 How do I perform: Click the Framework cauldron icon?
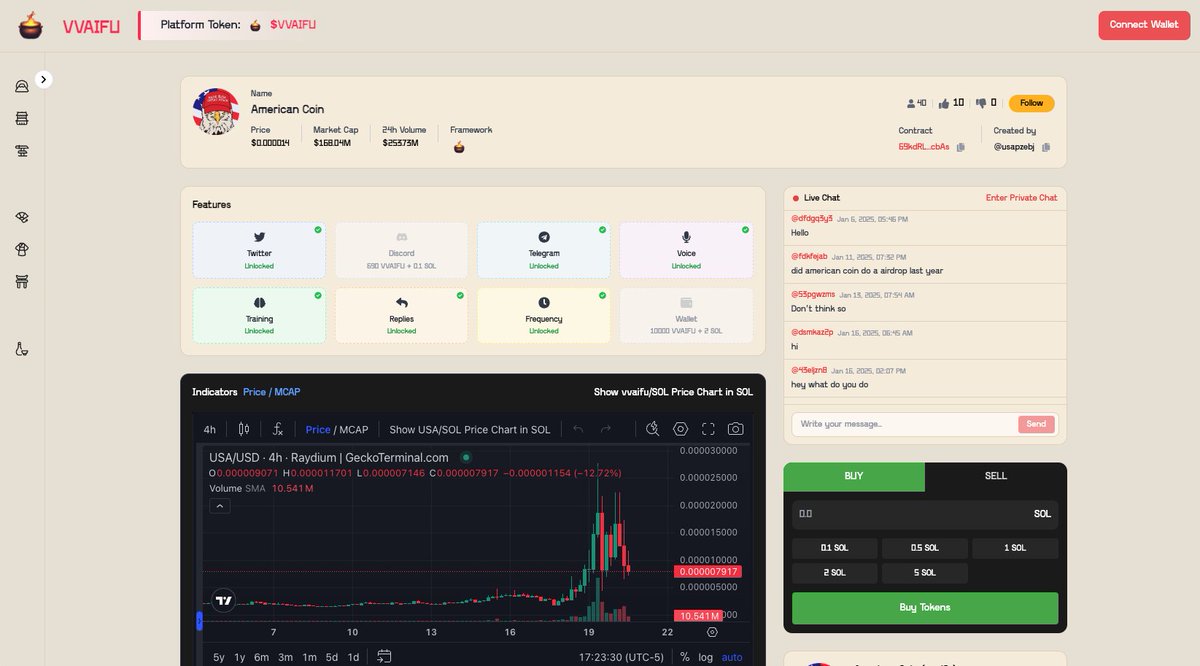[x=459, y=147]
